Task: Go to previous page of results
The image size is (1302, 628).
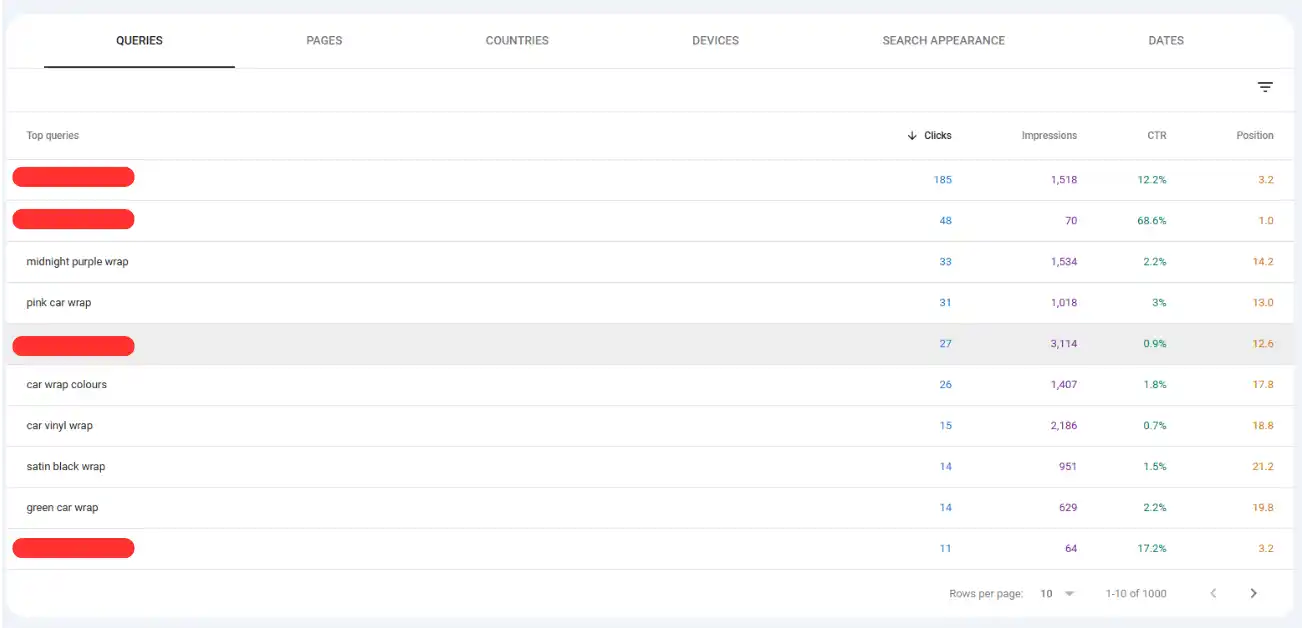Action: [1213, 593]
